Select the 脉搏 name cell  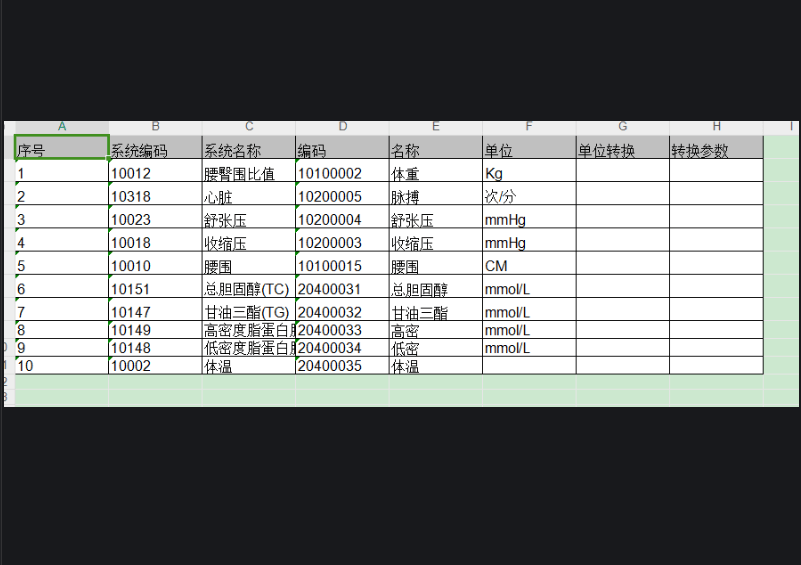coord(435,196)
